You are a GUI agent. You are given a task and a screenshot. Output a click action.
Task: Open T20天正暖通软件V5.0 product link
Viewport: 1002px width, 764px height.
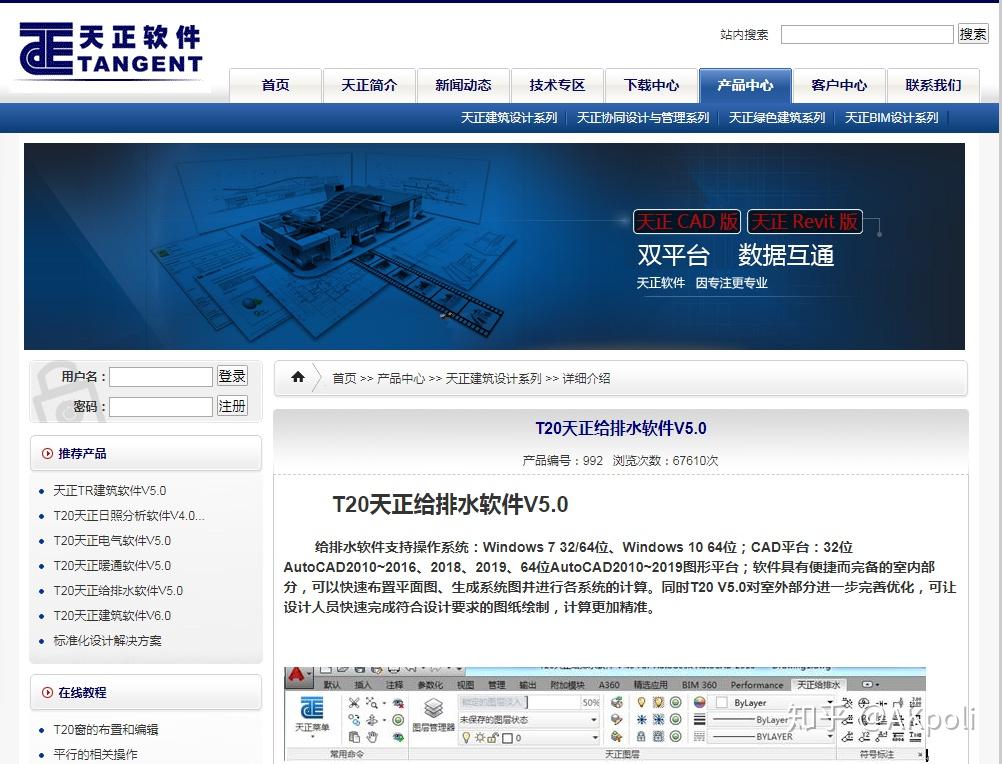pyautogui.click(x=112, y=565)
